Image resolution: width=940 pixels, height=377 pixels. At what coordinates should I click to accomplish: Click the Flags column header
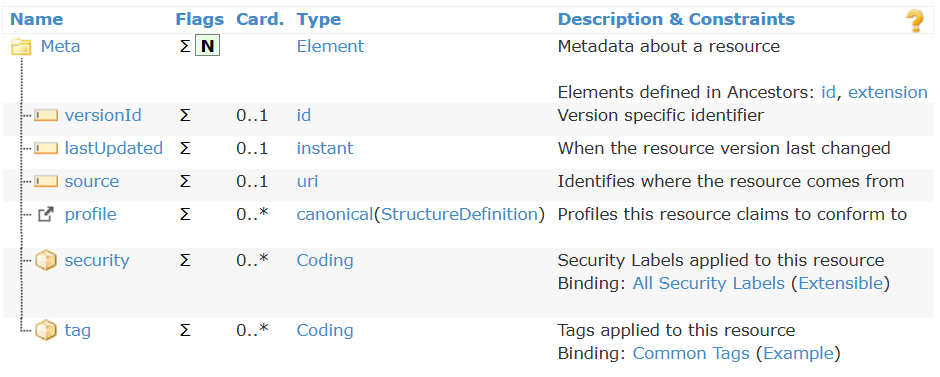click(200, 19)
